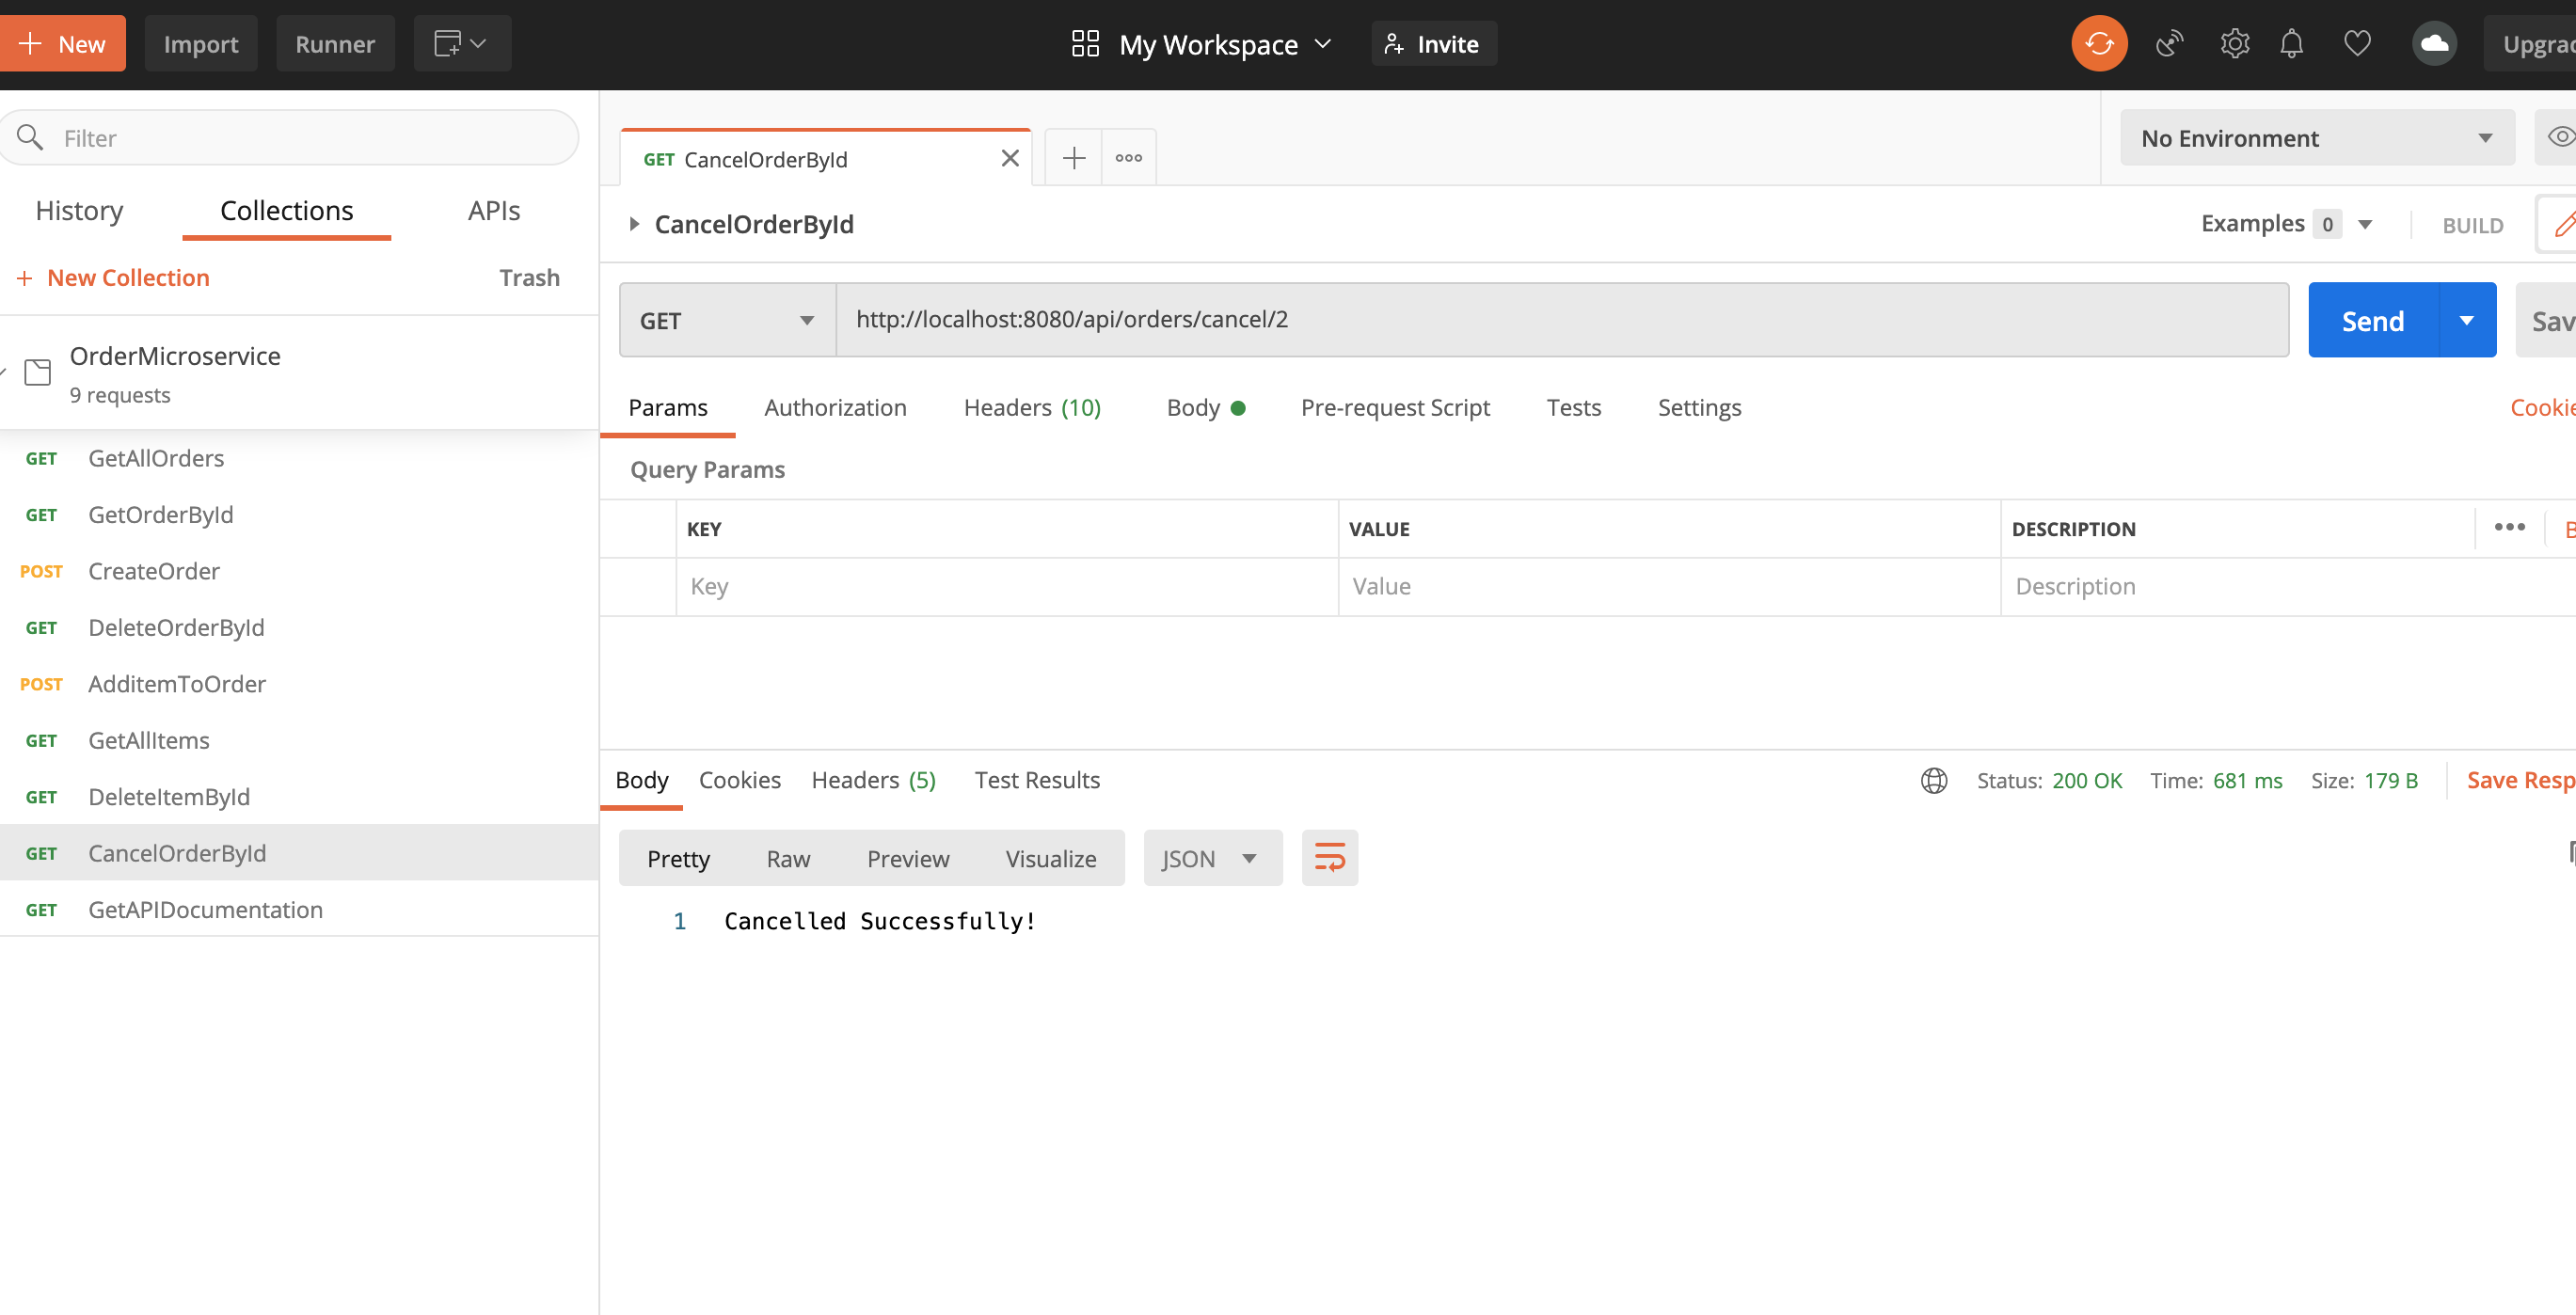Click the request URL input field
The height and width of the screenshot is (1315, 2576).
point(1560,320)
